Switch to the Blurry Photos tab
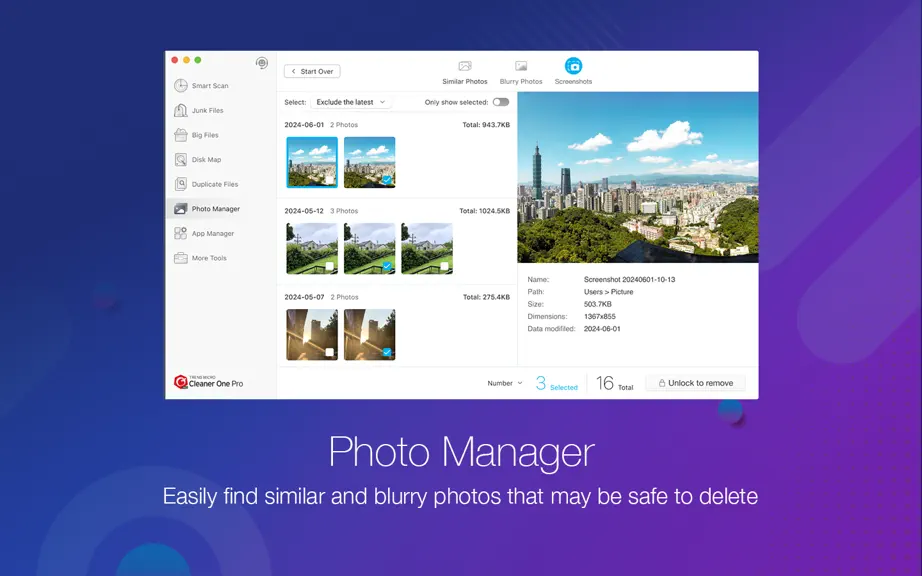Viewport: 922px width, 576px height. click(521, 73)
